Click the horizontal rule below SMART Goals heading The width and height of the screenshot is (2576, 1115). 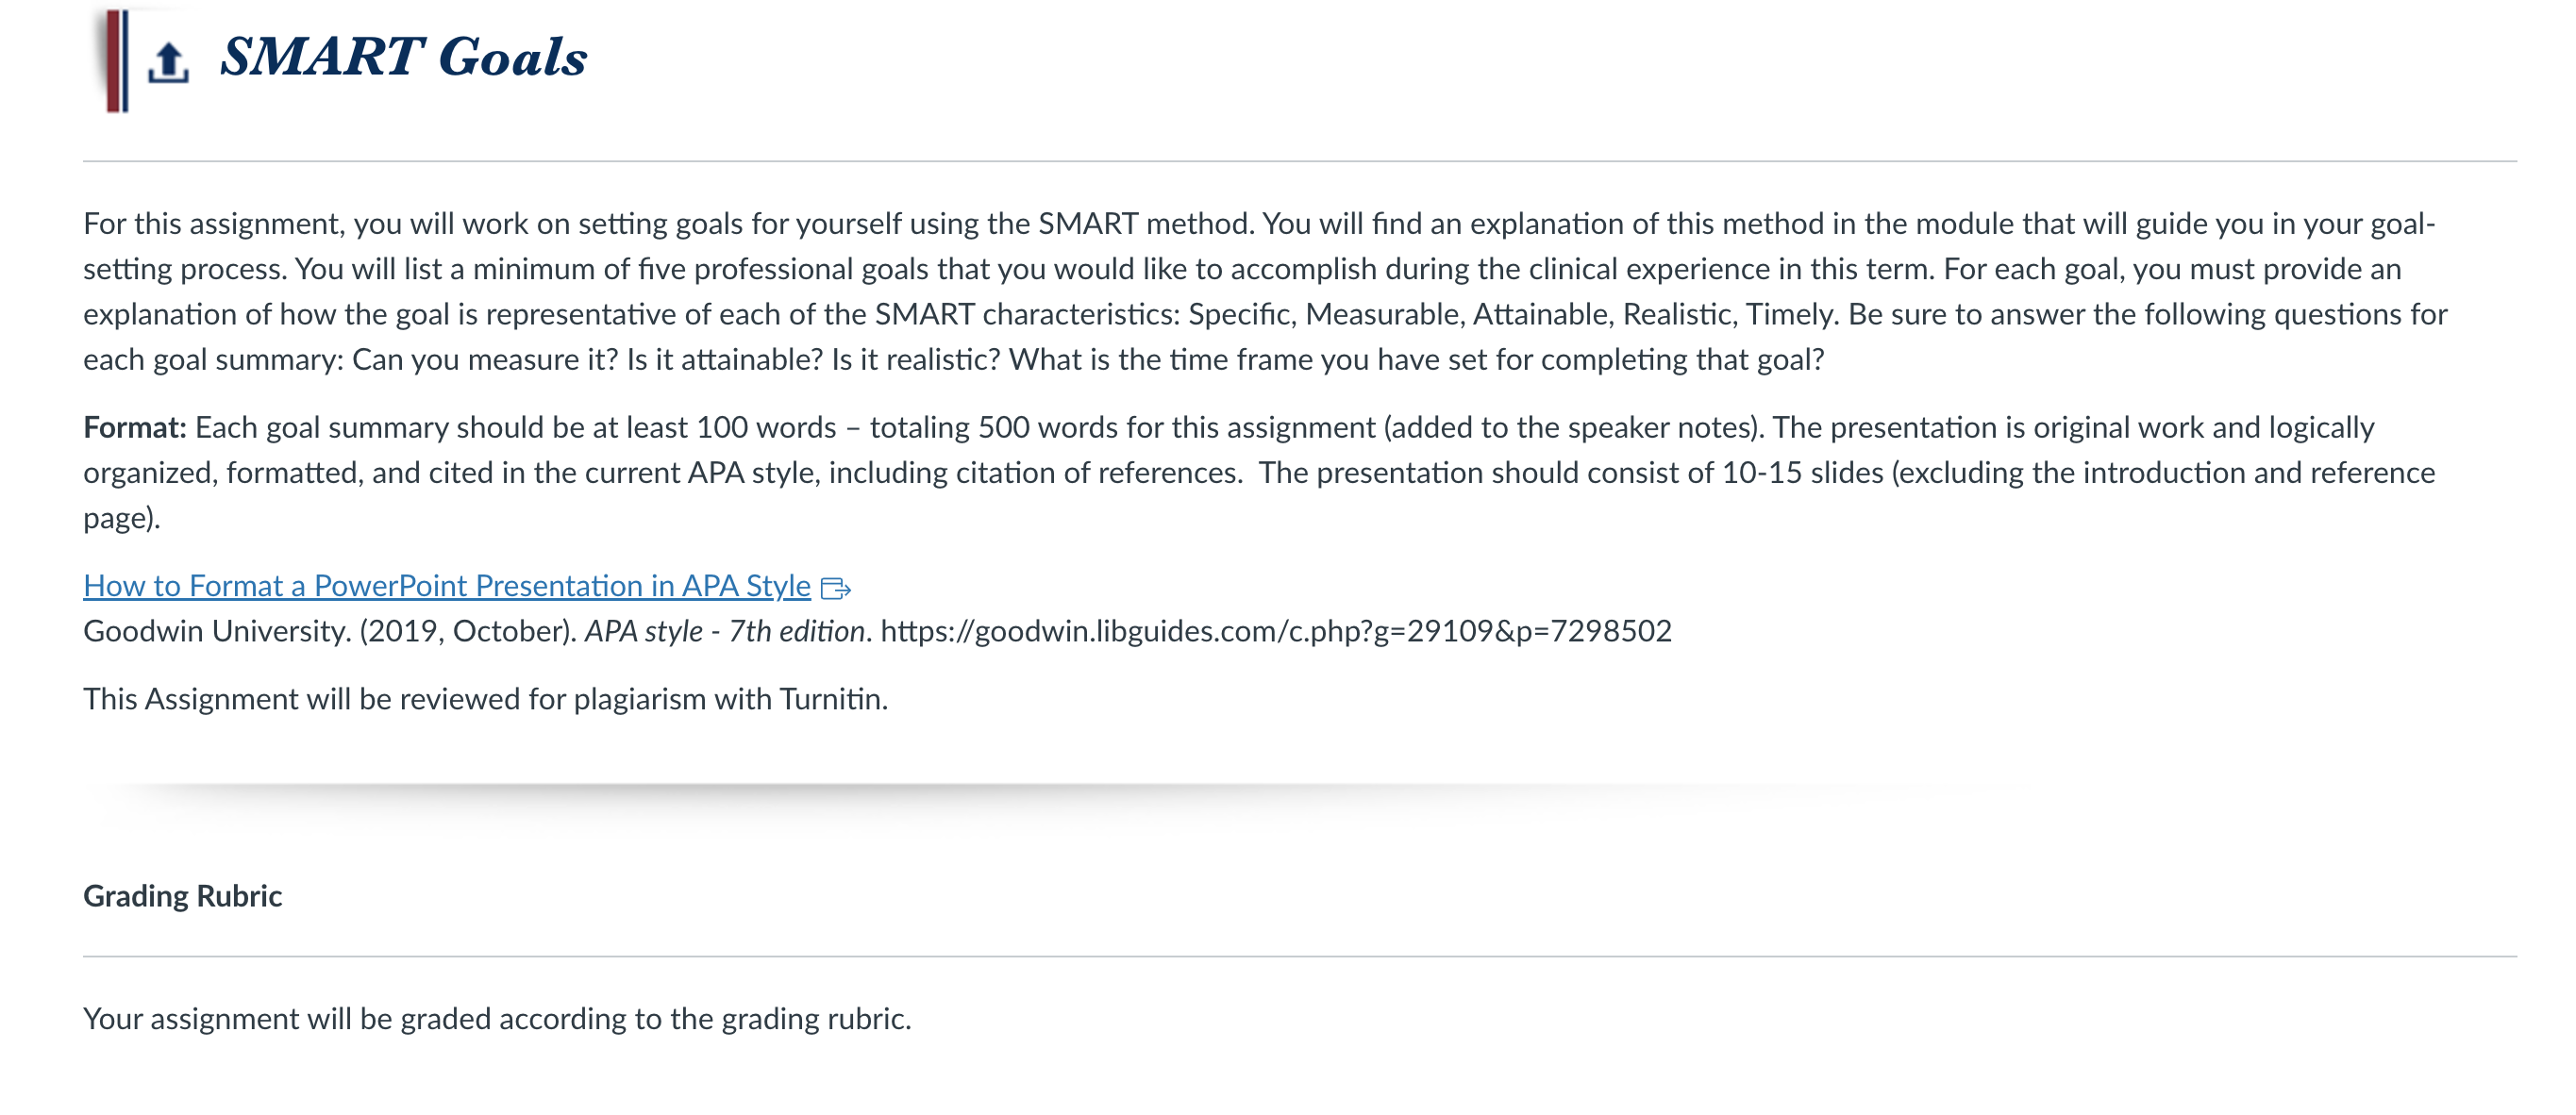click(1300, 161)
